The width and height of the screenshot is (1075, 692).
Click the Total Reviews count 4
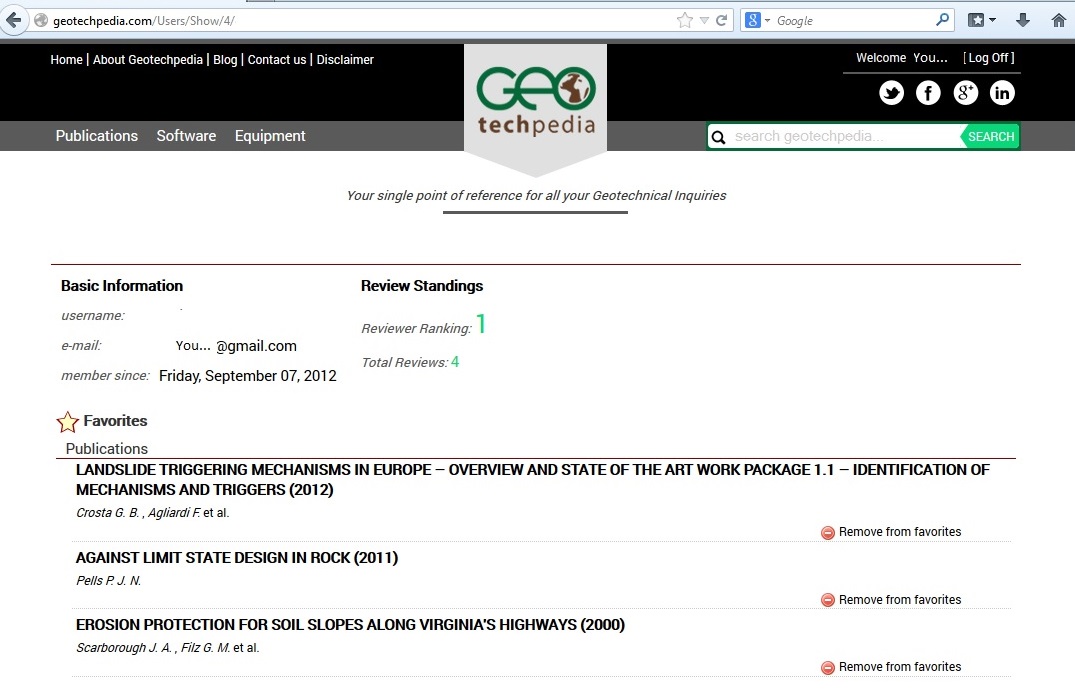pos(455,361)
